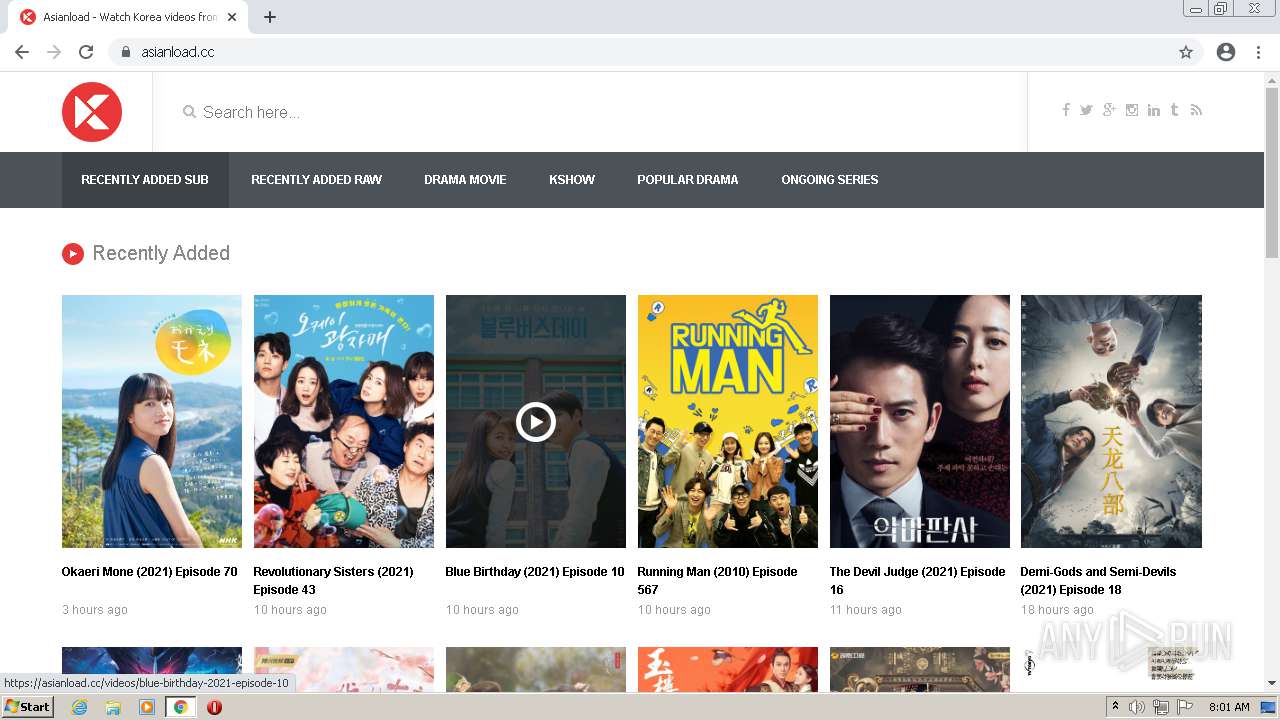Open Demi-Gods and Semi-Devils Episode 18 link
The image size is (1280, 720).
(1098, 581)
